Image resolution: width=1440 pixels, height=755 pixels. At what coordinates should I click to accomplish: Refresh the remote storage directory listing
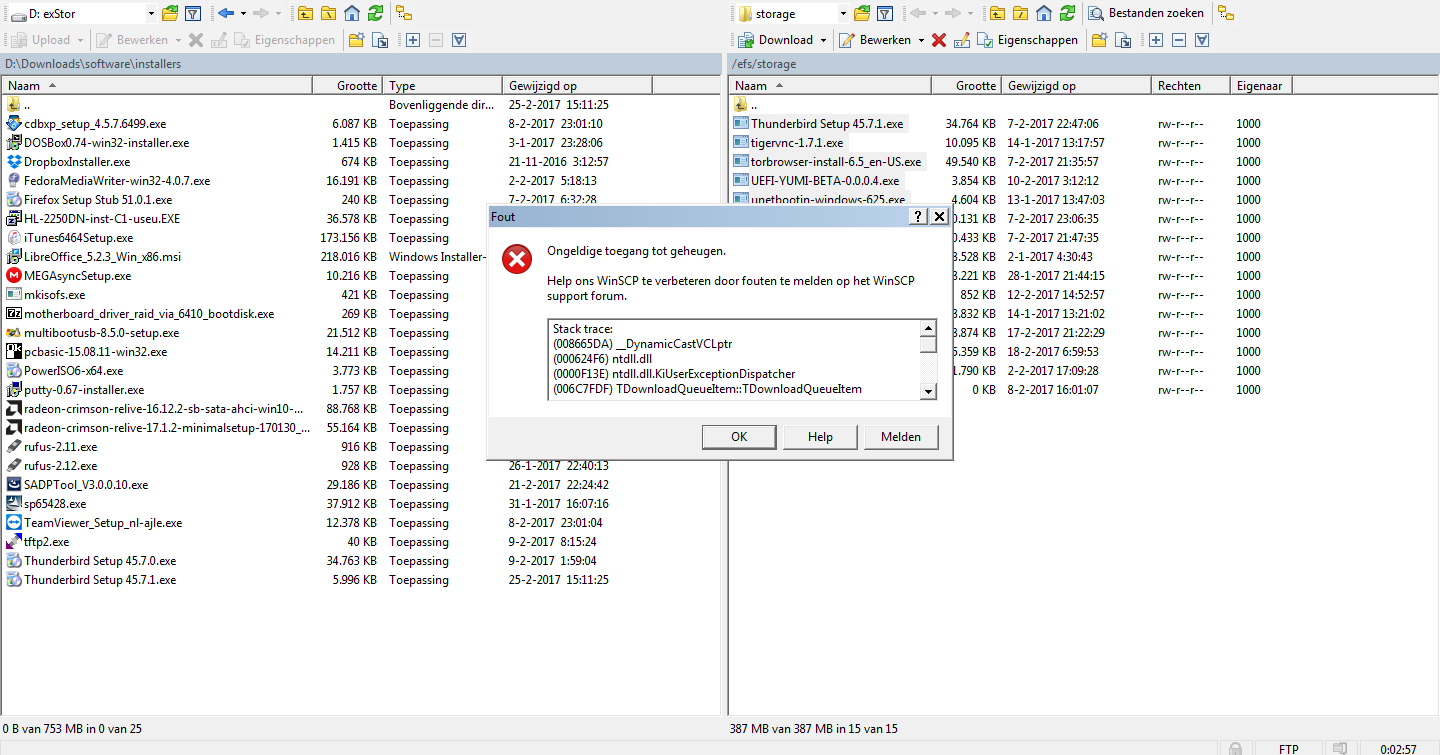pos(1068,13)
